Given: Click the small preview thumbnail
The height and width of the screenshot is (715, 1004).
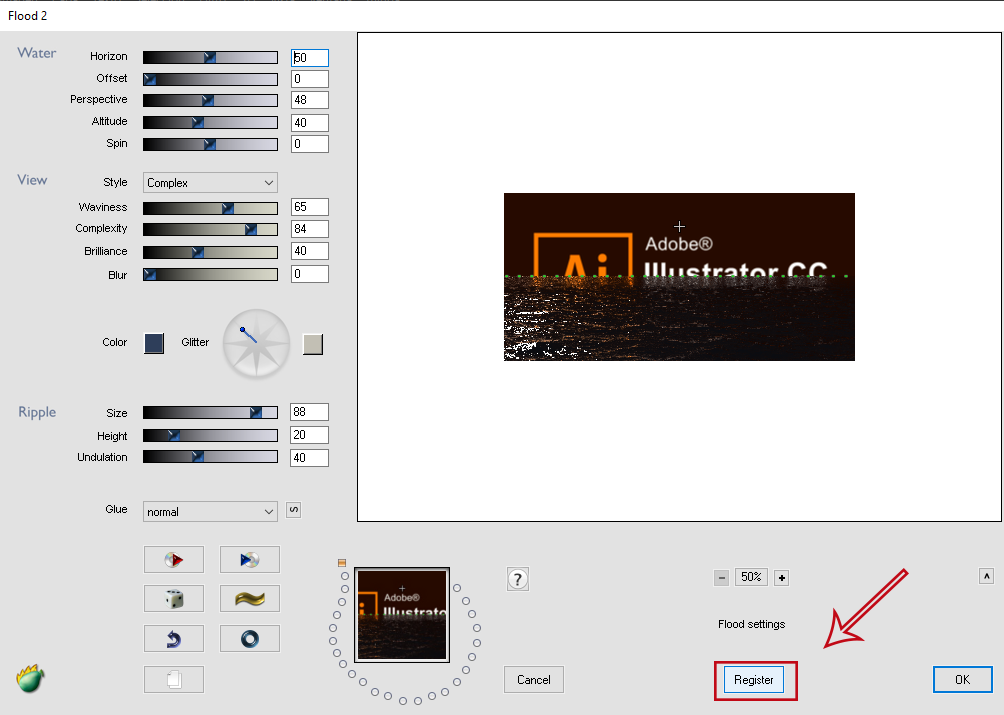Looking at the screenshot, I should pos(402,615).
